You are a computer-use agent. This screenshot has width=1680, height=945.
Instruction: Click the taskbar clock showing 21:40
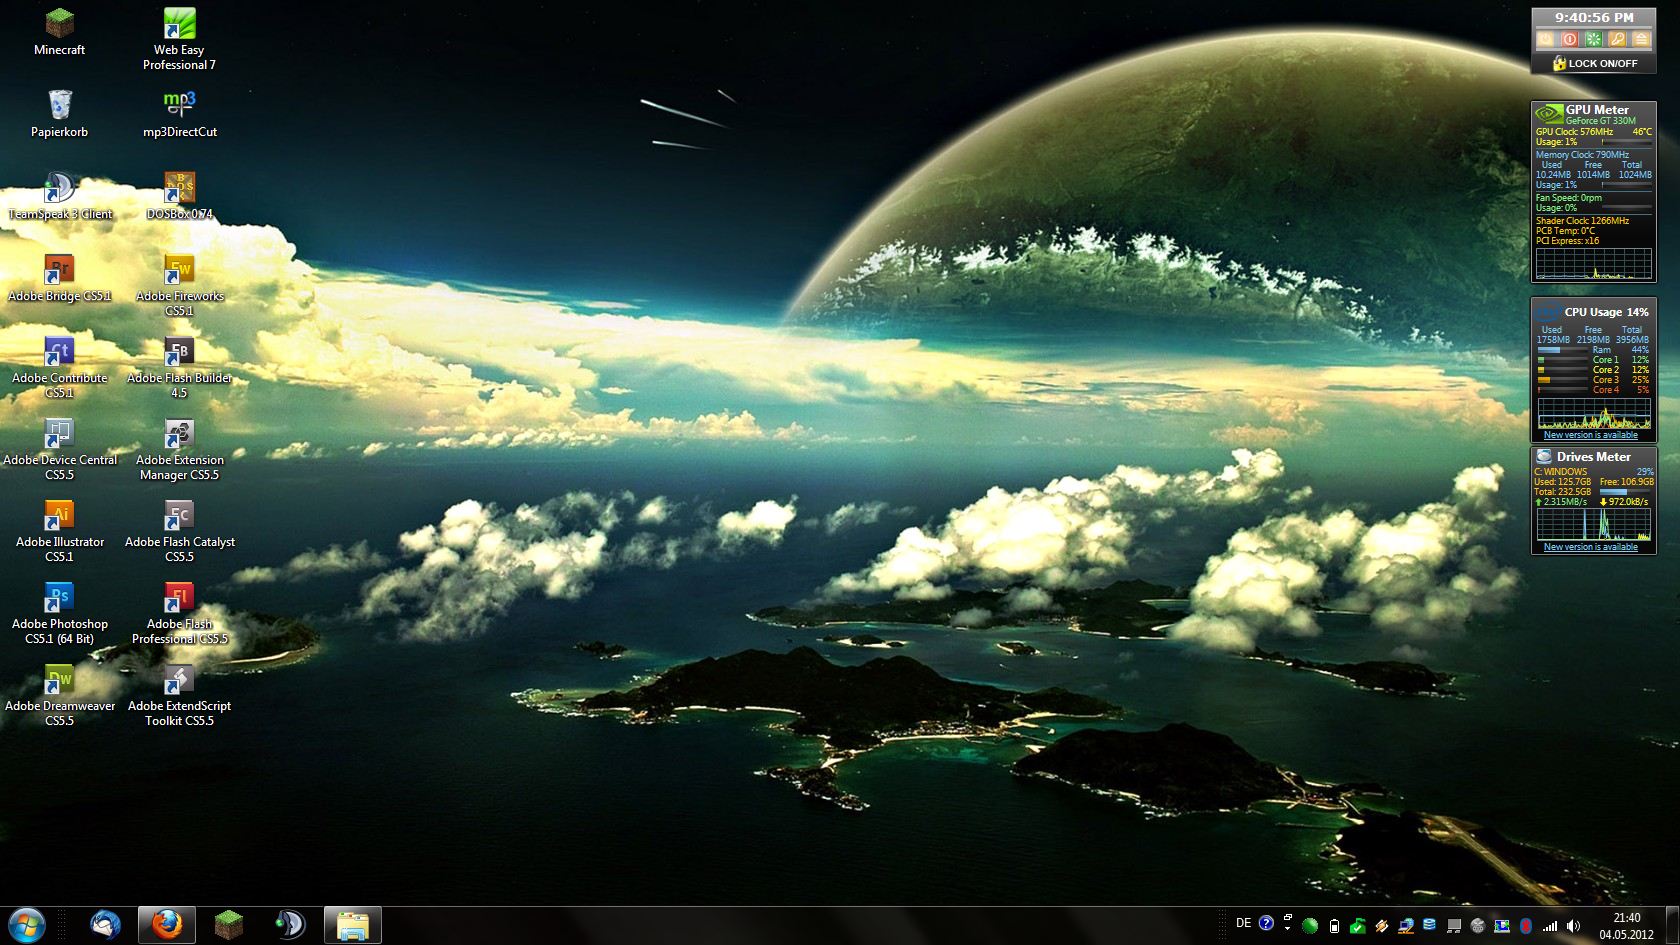coord(1626,926)
